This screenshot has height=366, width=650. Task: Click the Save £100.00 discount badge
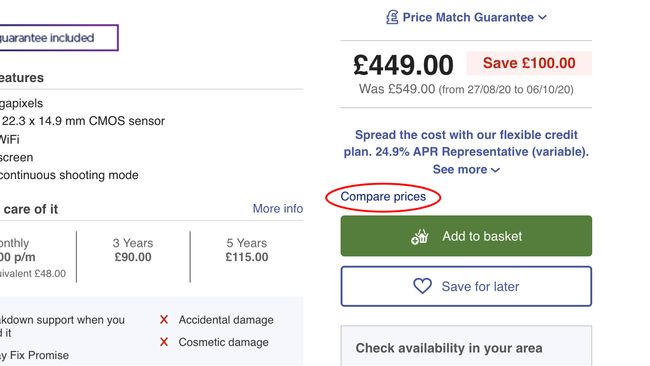pyautogui.click(x=529, y=63)
